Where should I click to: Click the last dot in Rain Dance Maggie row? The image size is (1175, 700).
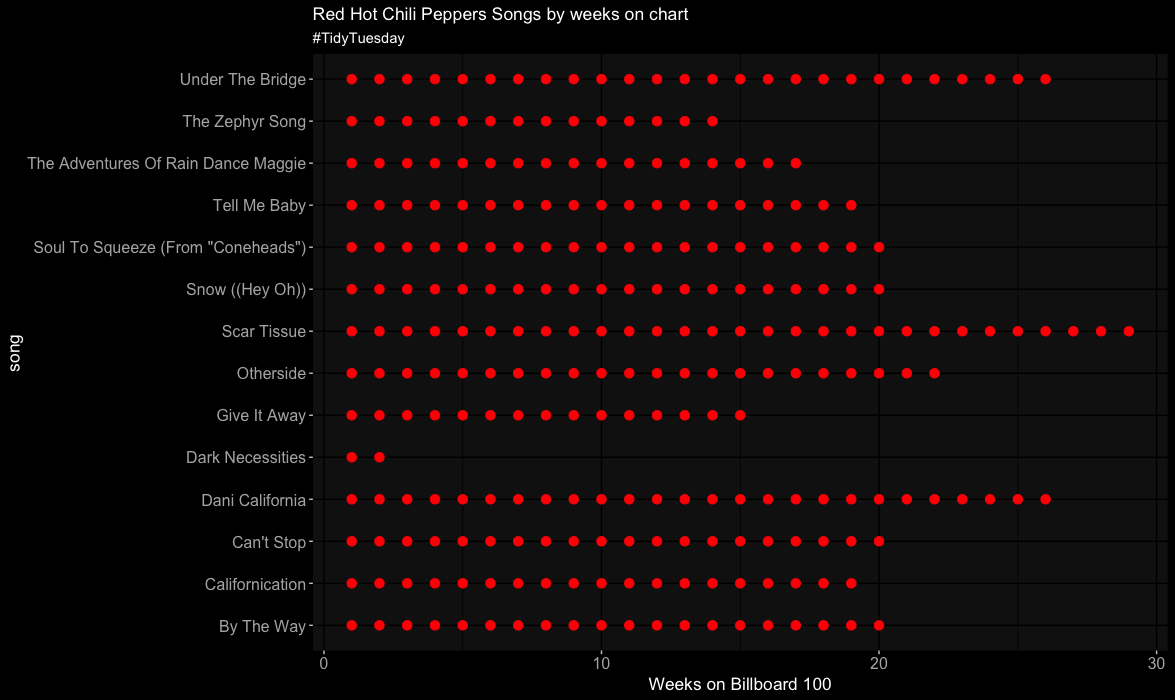[x=796, y=163]
